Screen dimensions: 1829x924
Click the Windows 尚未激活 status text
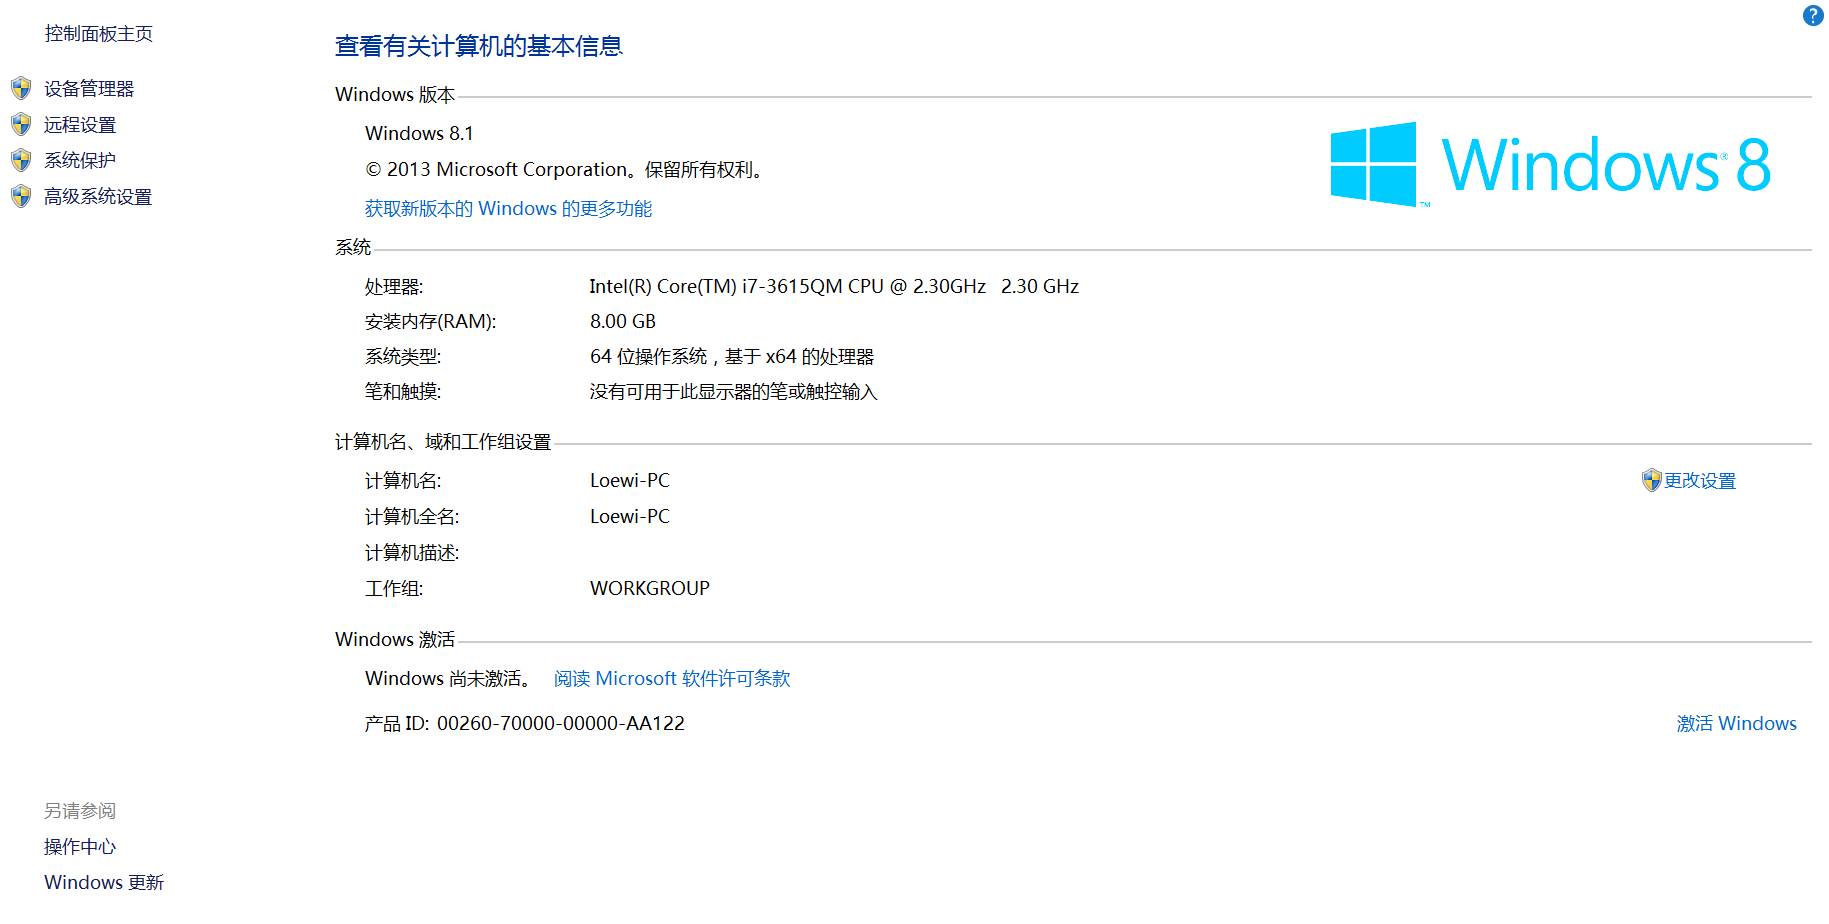[x=448, y=678]
